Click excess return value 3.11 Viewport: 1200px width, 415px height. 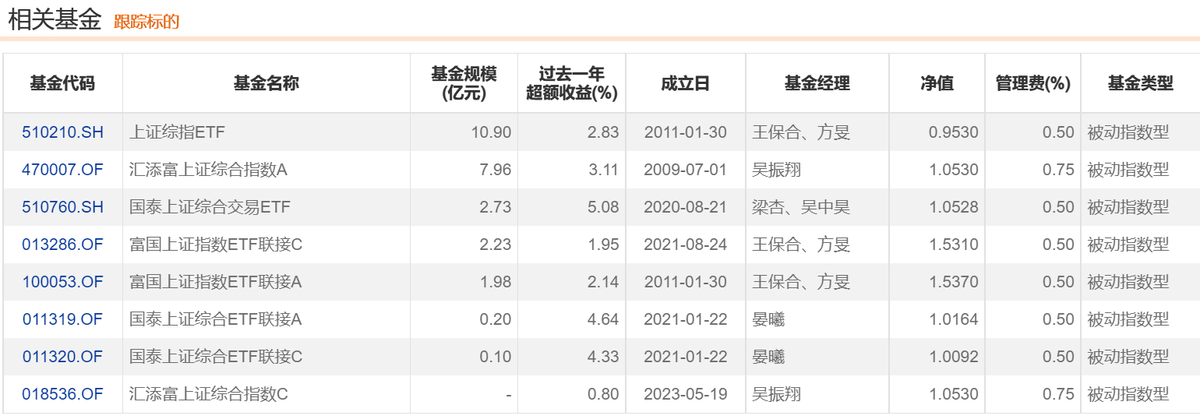604,170
